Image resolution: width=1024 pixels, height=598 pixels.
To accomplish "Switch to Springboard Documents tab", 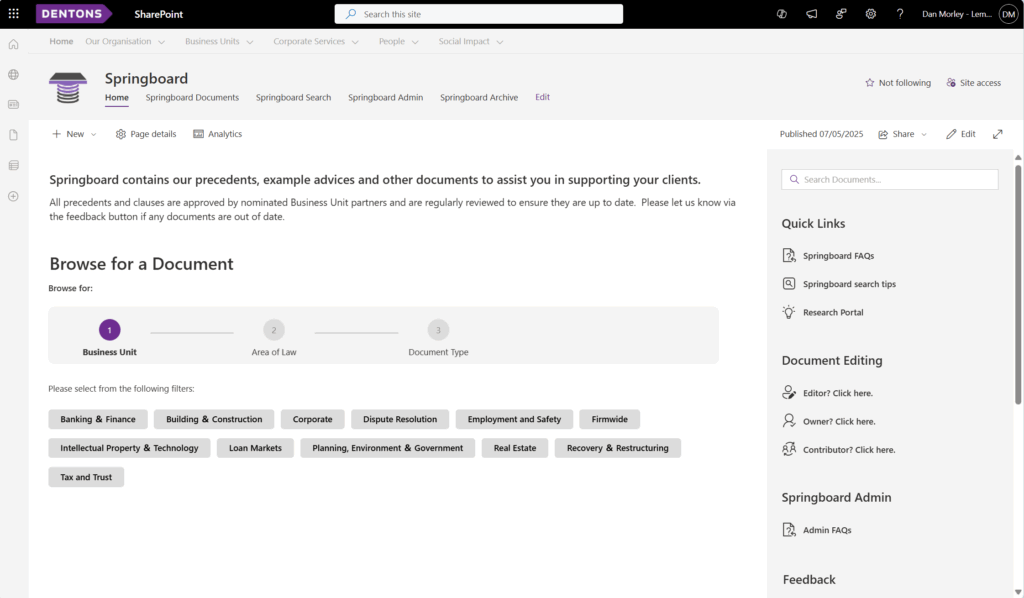I will tap(192, 97).
